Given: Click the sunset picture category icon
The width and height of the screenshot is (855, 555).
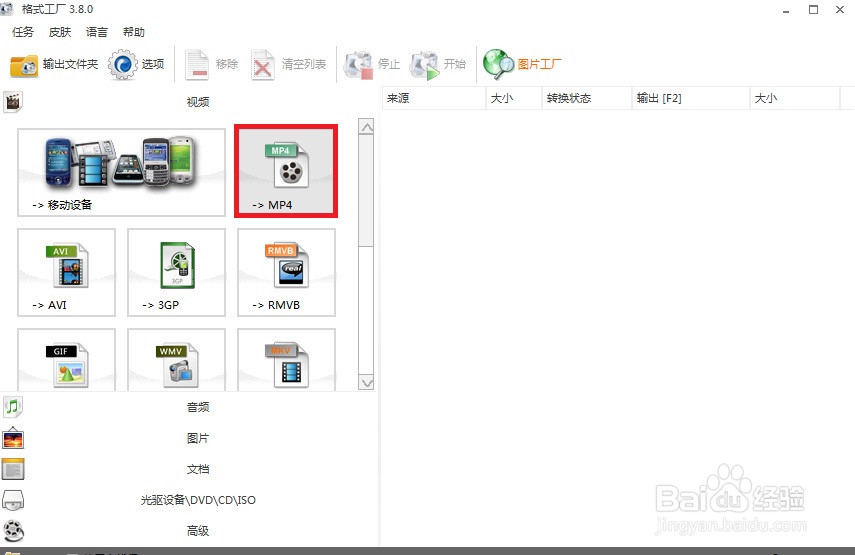Looking at the screenshot, I should pyautogui.click(x=13, y=438).
